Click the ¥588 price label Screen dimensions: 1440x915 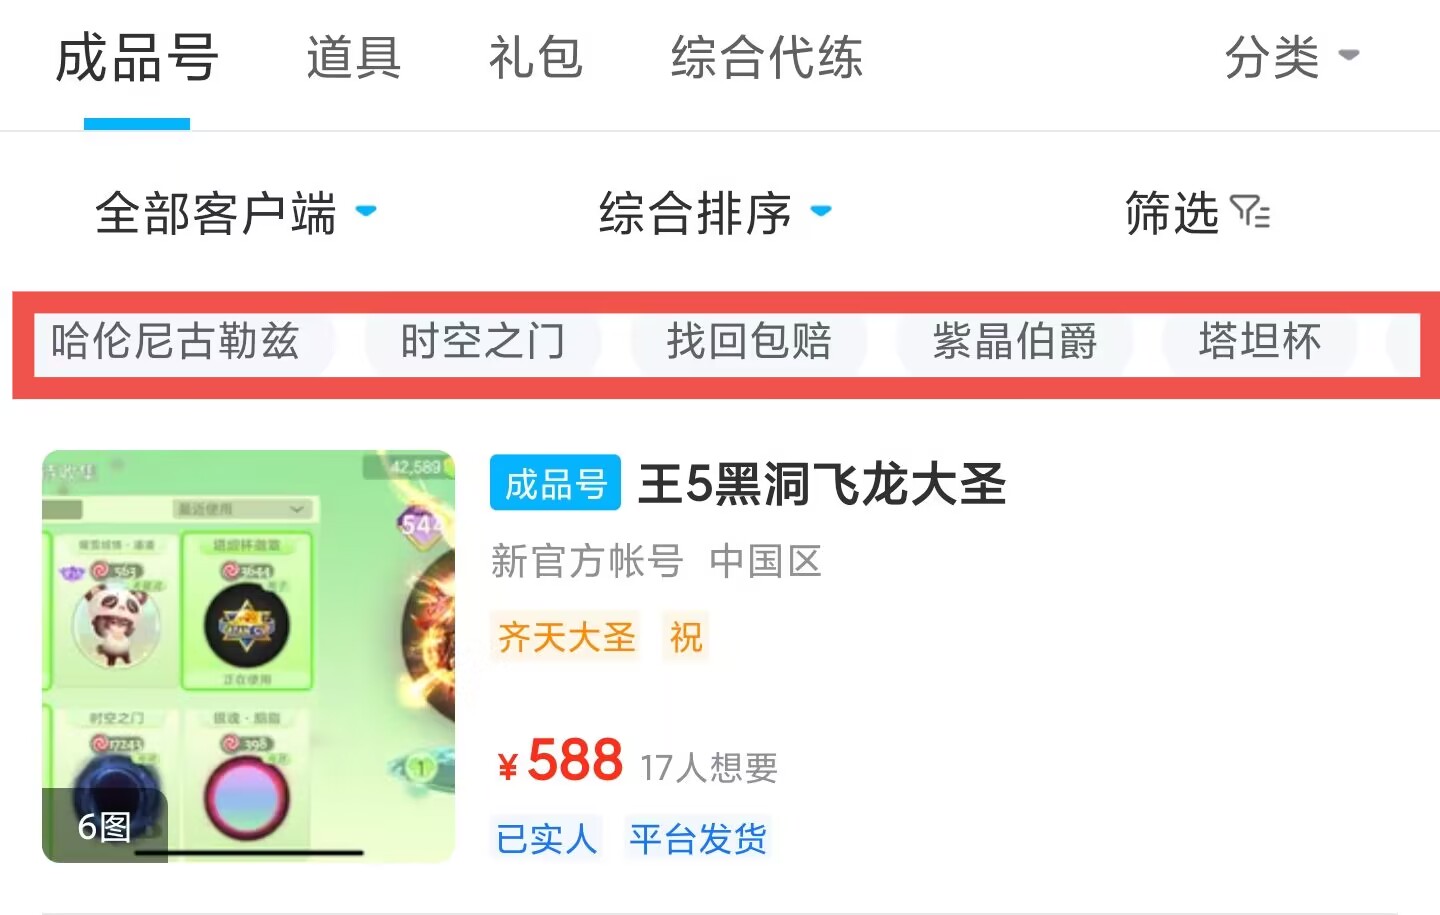pos(560,761)
